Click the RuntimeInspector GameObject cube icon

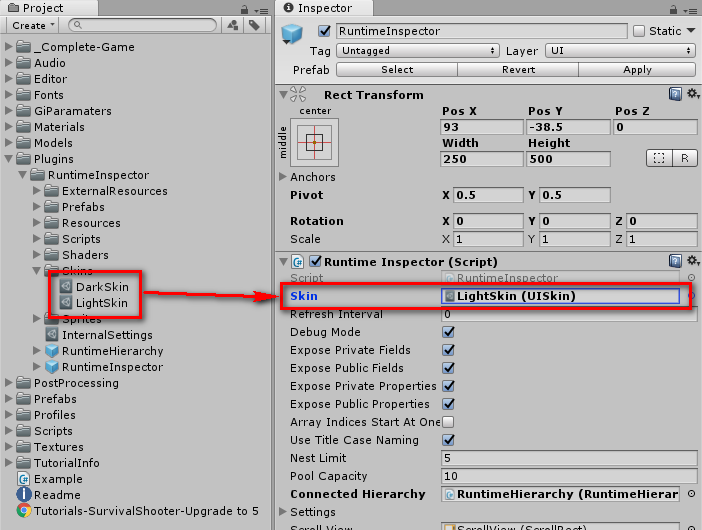point(291,34)
